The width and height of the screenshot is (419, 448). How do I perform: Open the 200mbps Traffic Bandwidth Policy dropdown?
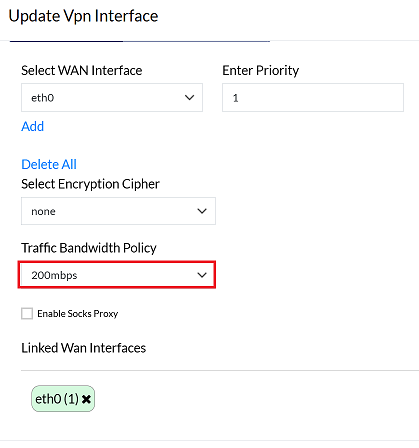(117, 275)
